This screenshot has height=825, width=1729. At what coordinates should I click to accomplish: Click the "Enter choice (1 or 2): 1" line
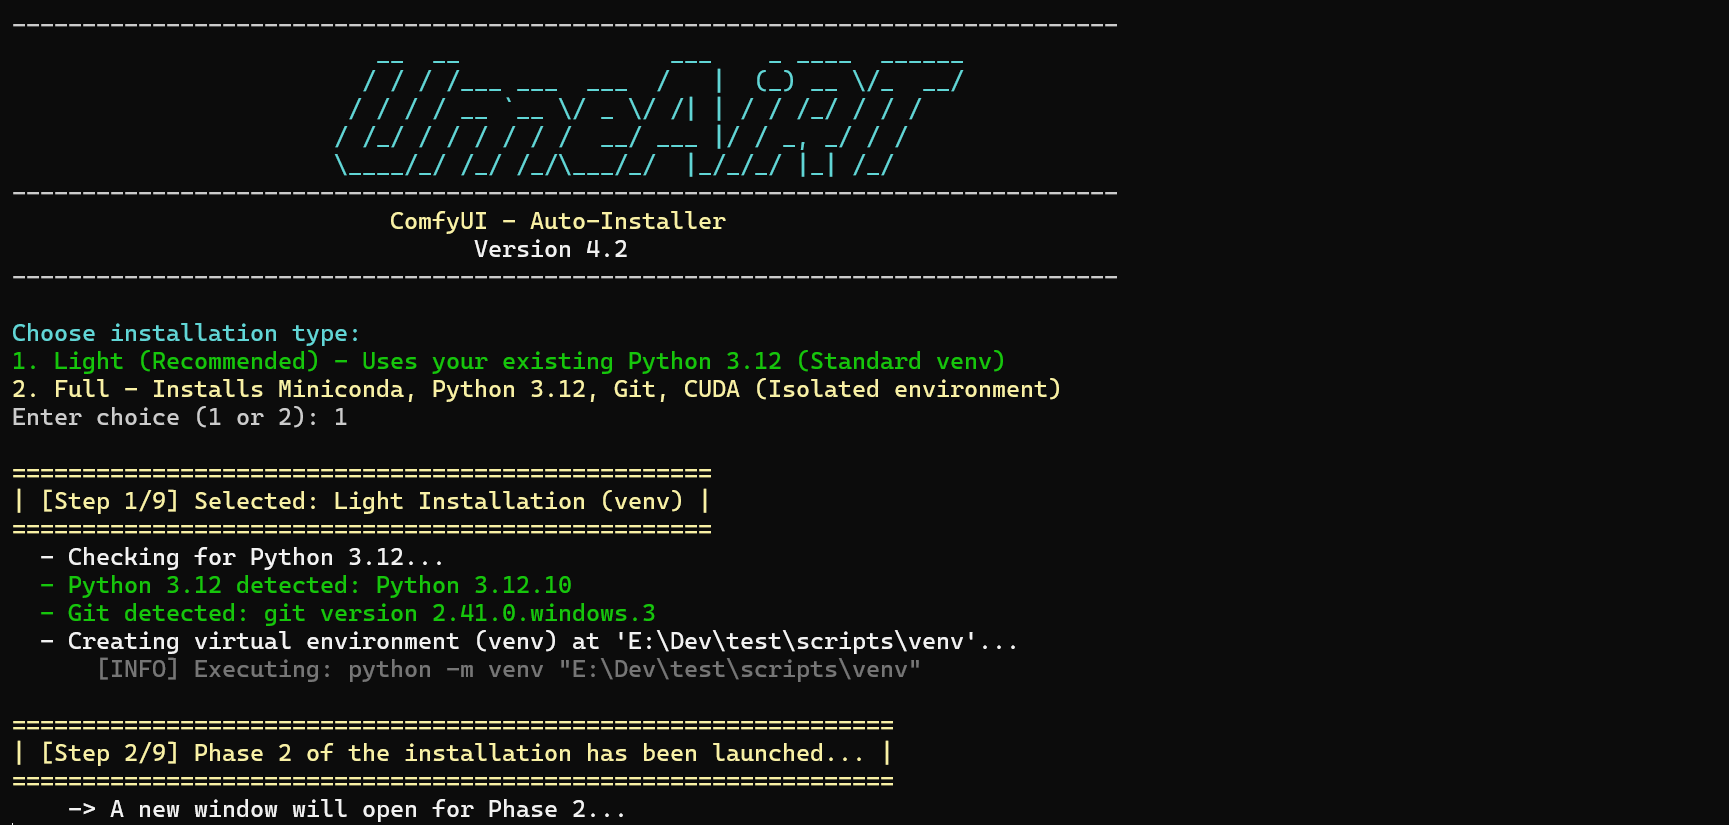180,417
